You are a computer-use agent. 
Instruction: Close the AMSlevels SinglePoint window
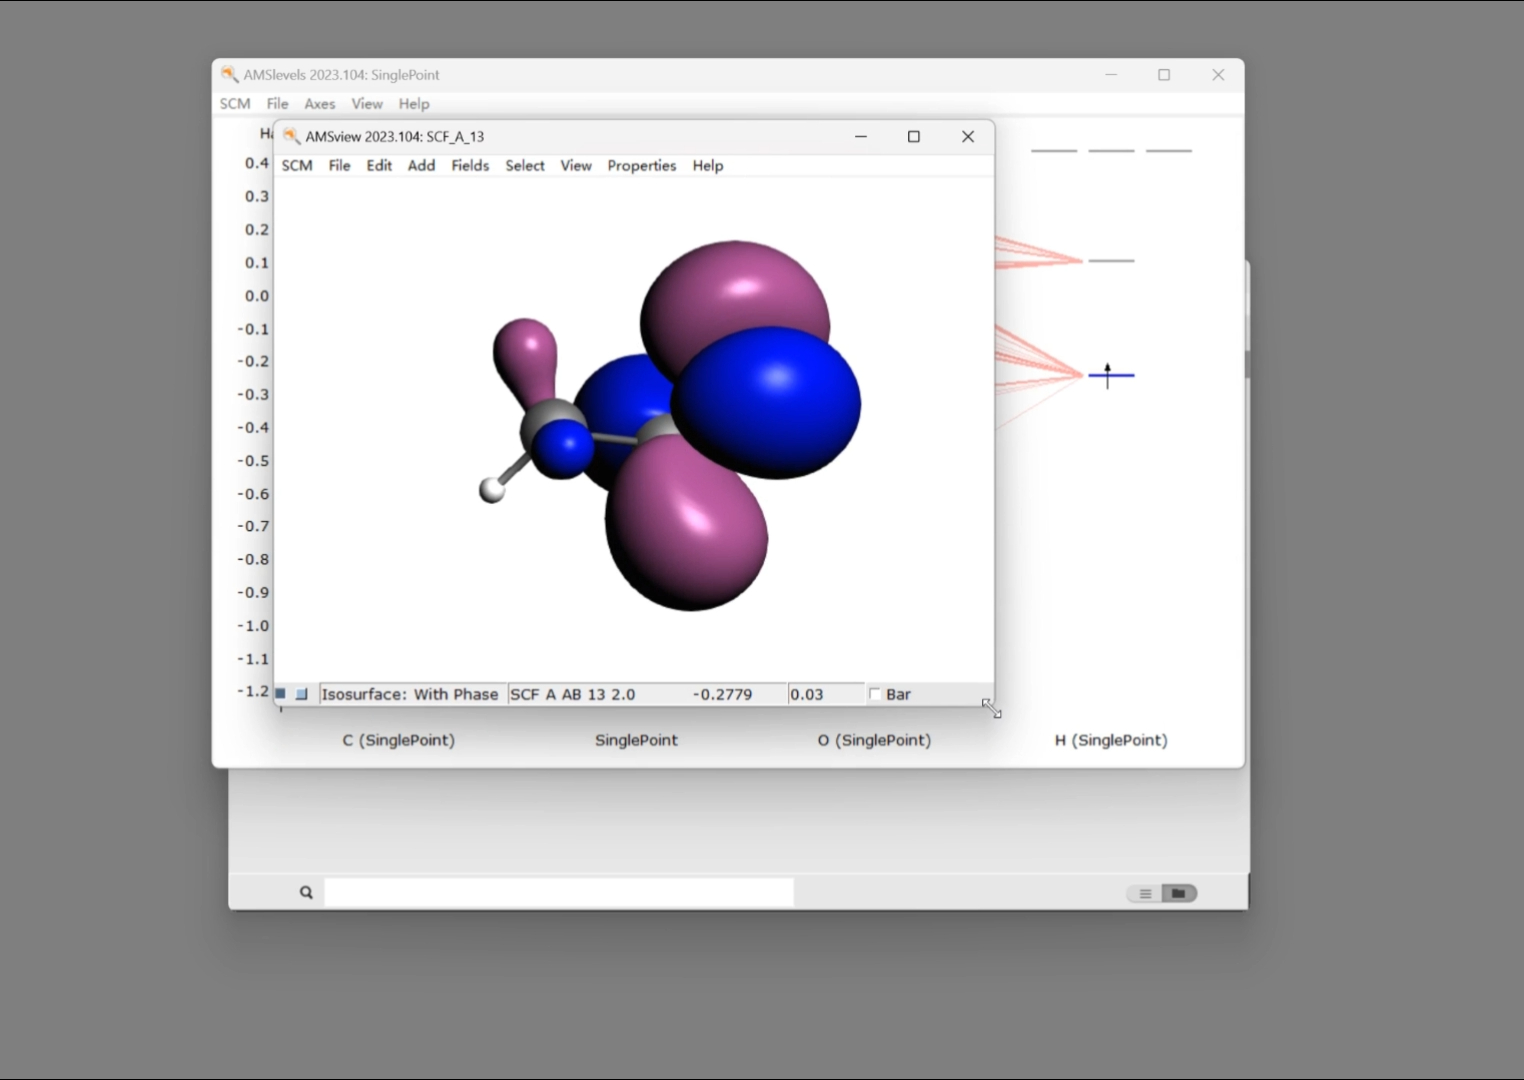[1218, 75]
